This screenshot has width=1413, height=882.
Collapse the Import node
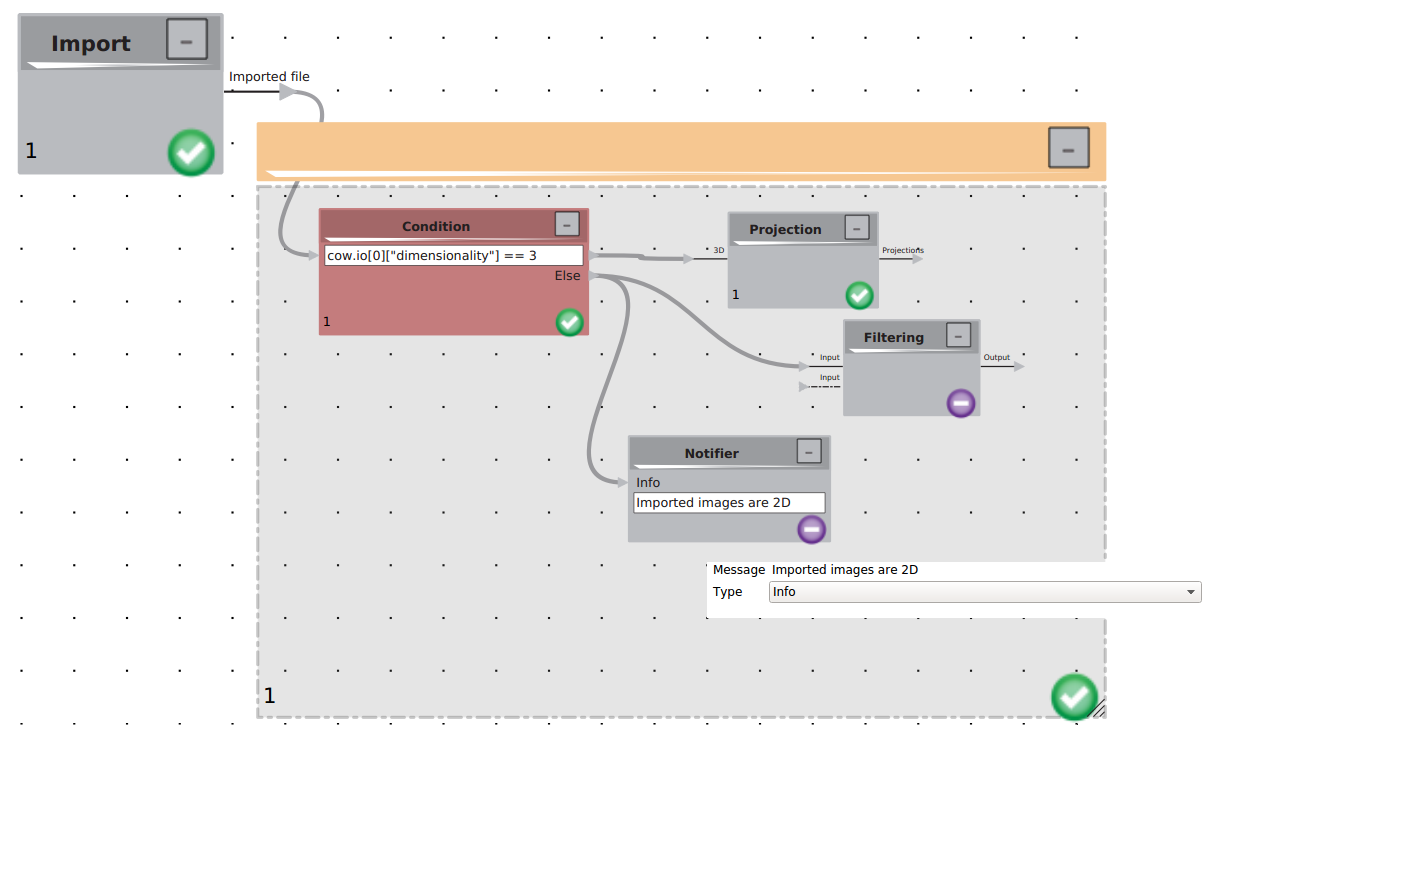click(x=187, y=40)
